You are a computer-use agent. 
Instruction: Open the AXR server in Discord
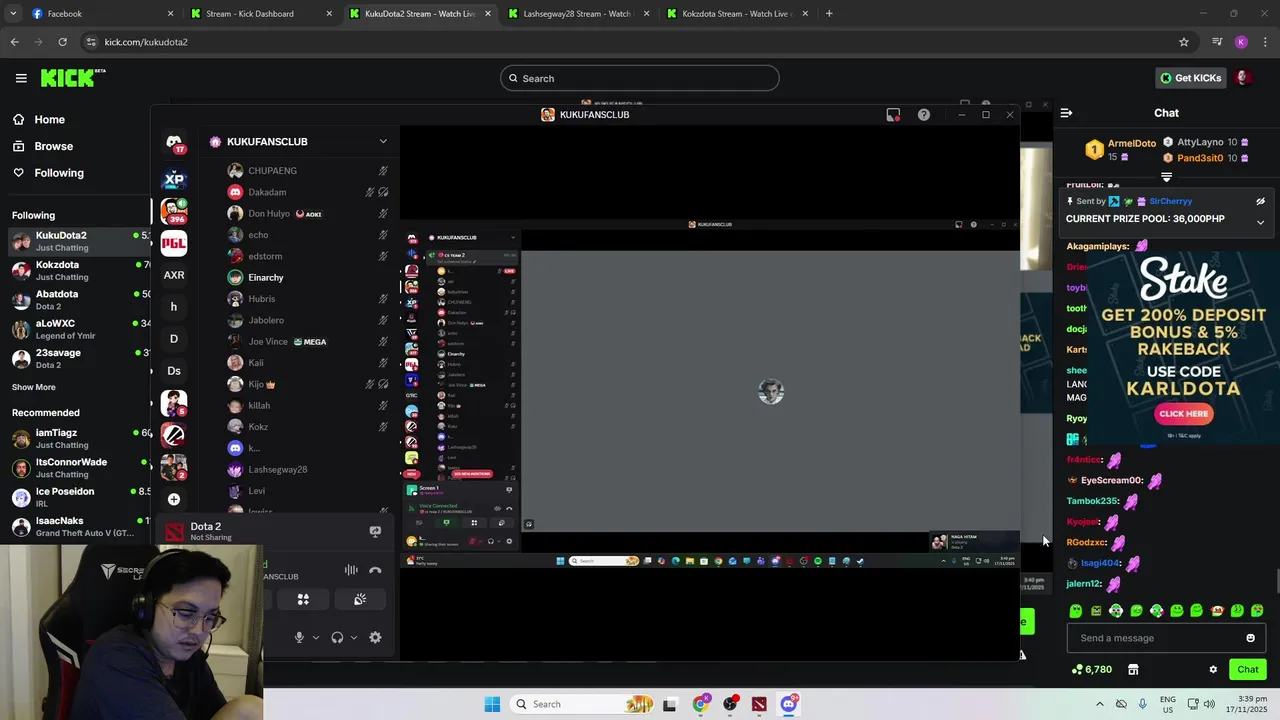[174, 275]
